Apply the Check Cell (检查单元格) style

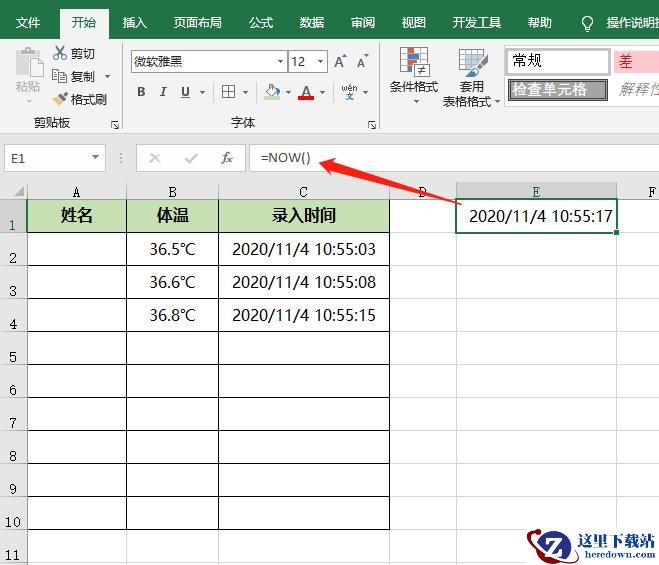tap(558, 90)
